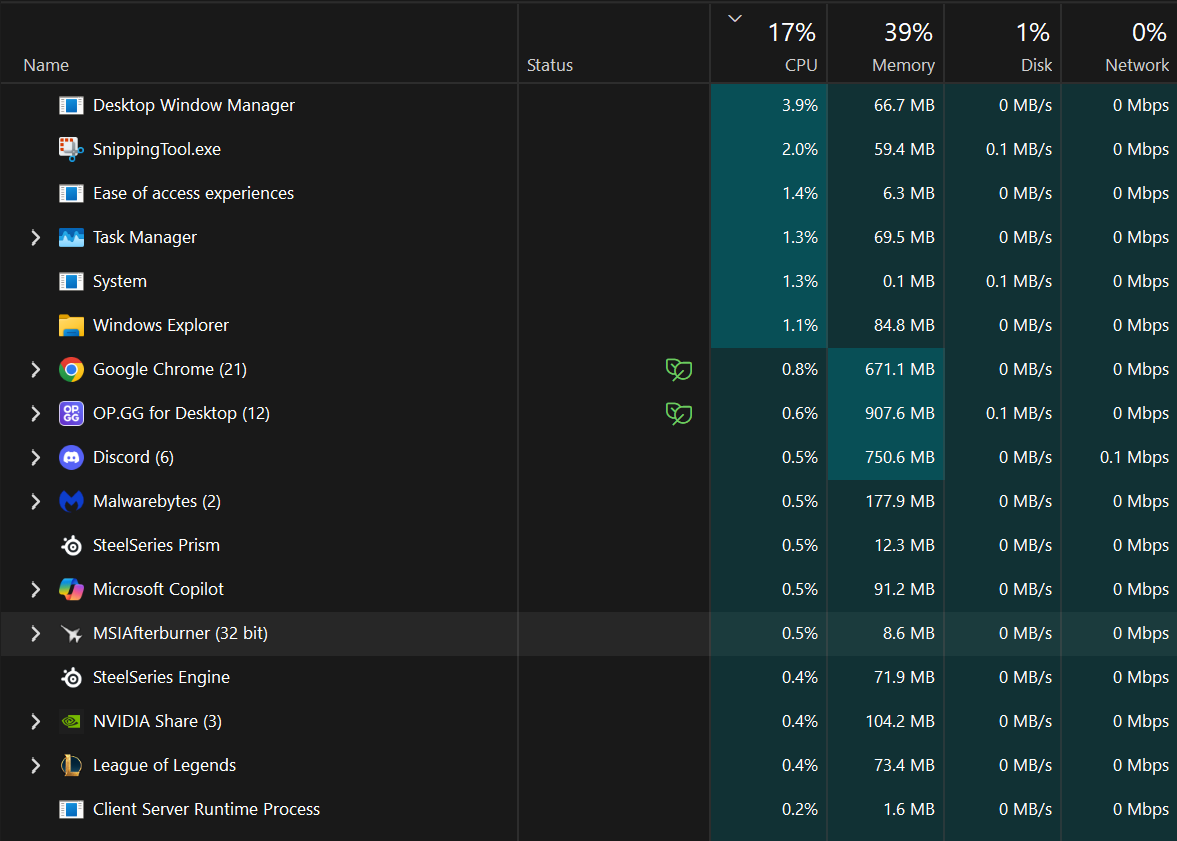The image size is (1177, 841).
Task: Expand the MSIAfterburner (32 bit) group
Action: point(35,634)
